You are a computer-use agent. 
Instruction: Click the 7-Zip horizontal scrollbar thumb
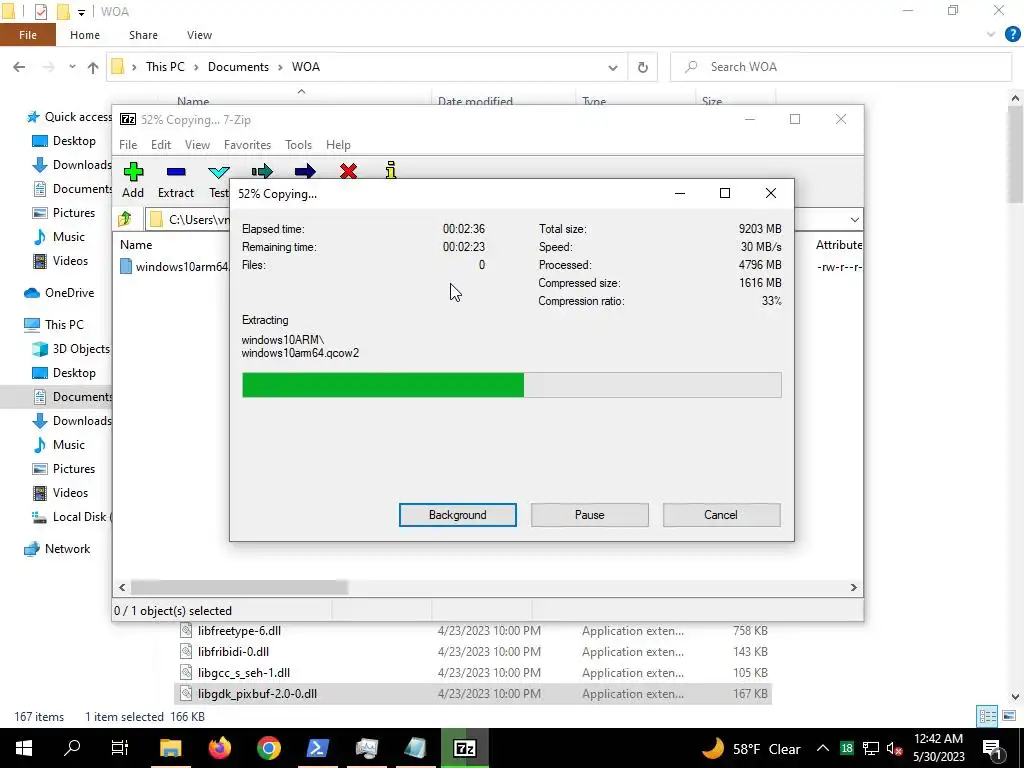(x=239, y=587)
